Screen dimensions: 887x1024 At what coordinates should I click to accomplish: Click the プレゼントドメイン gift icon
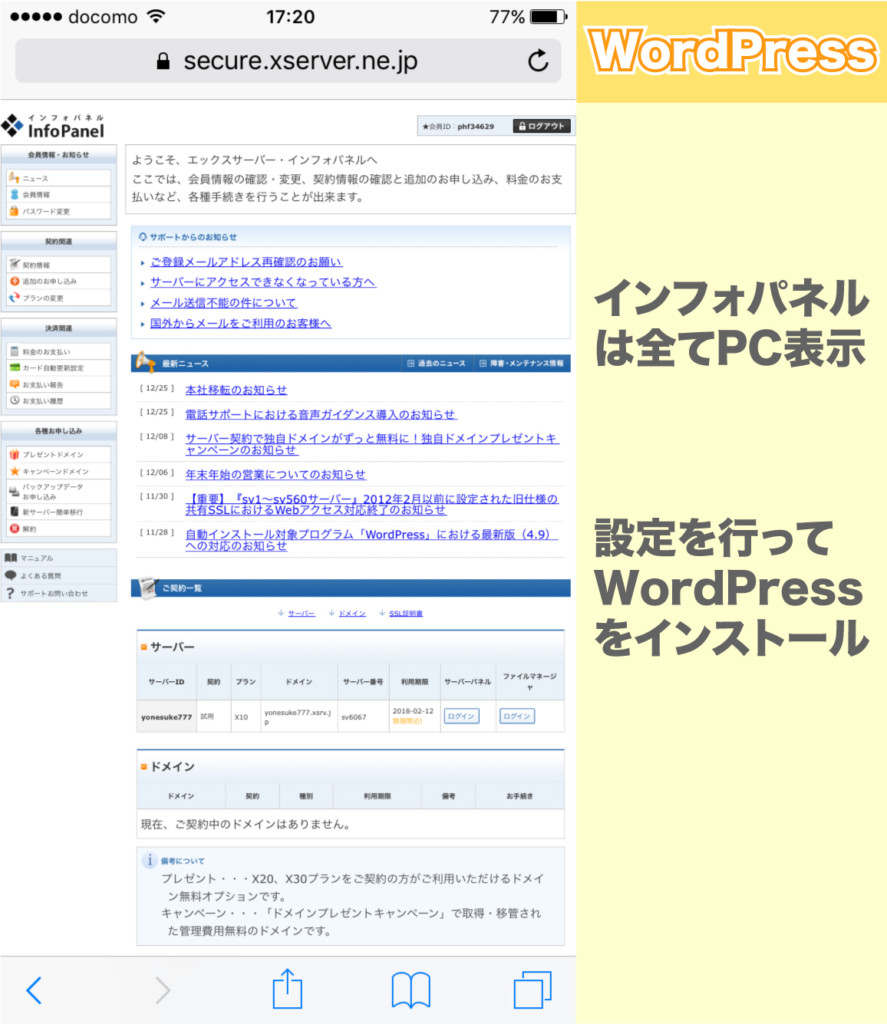[14, 454]
